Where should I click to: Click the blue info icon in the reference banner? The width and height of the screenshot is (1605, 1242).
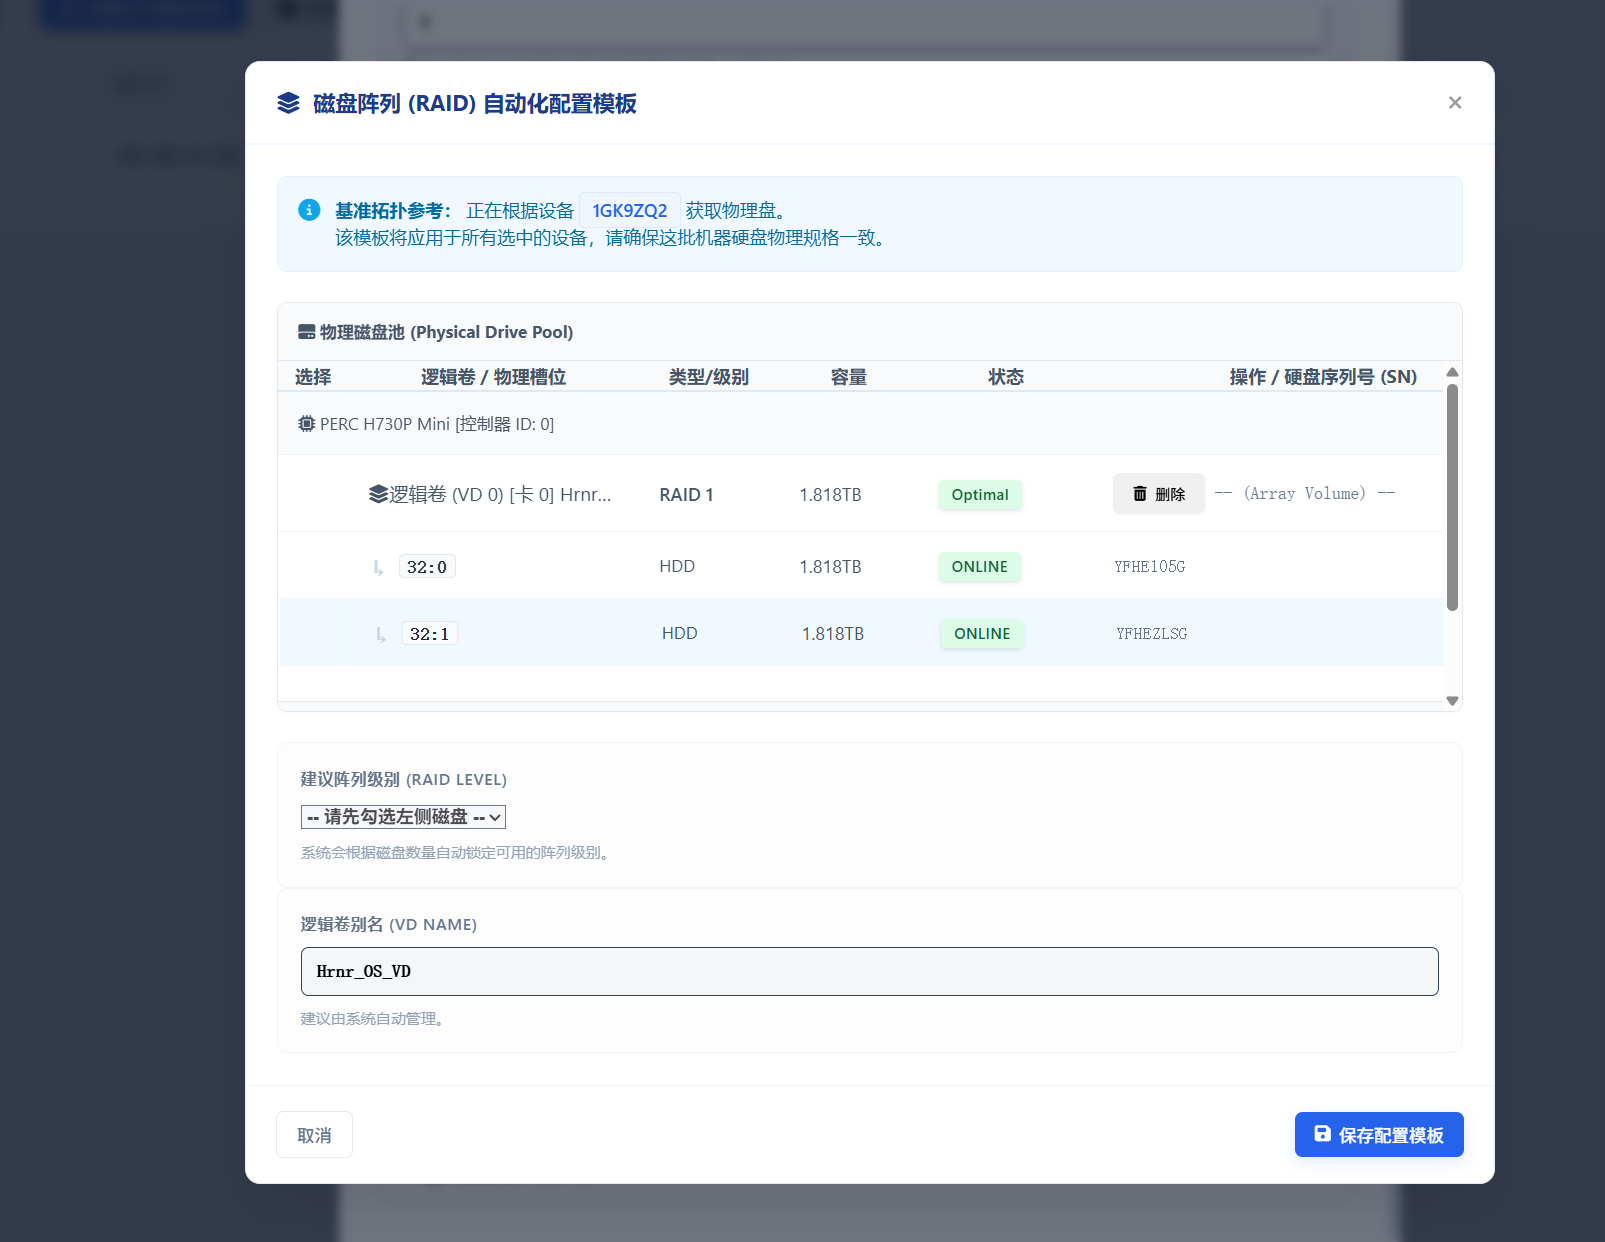(308, 210)
